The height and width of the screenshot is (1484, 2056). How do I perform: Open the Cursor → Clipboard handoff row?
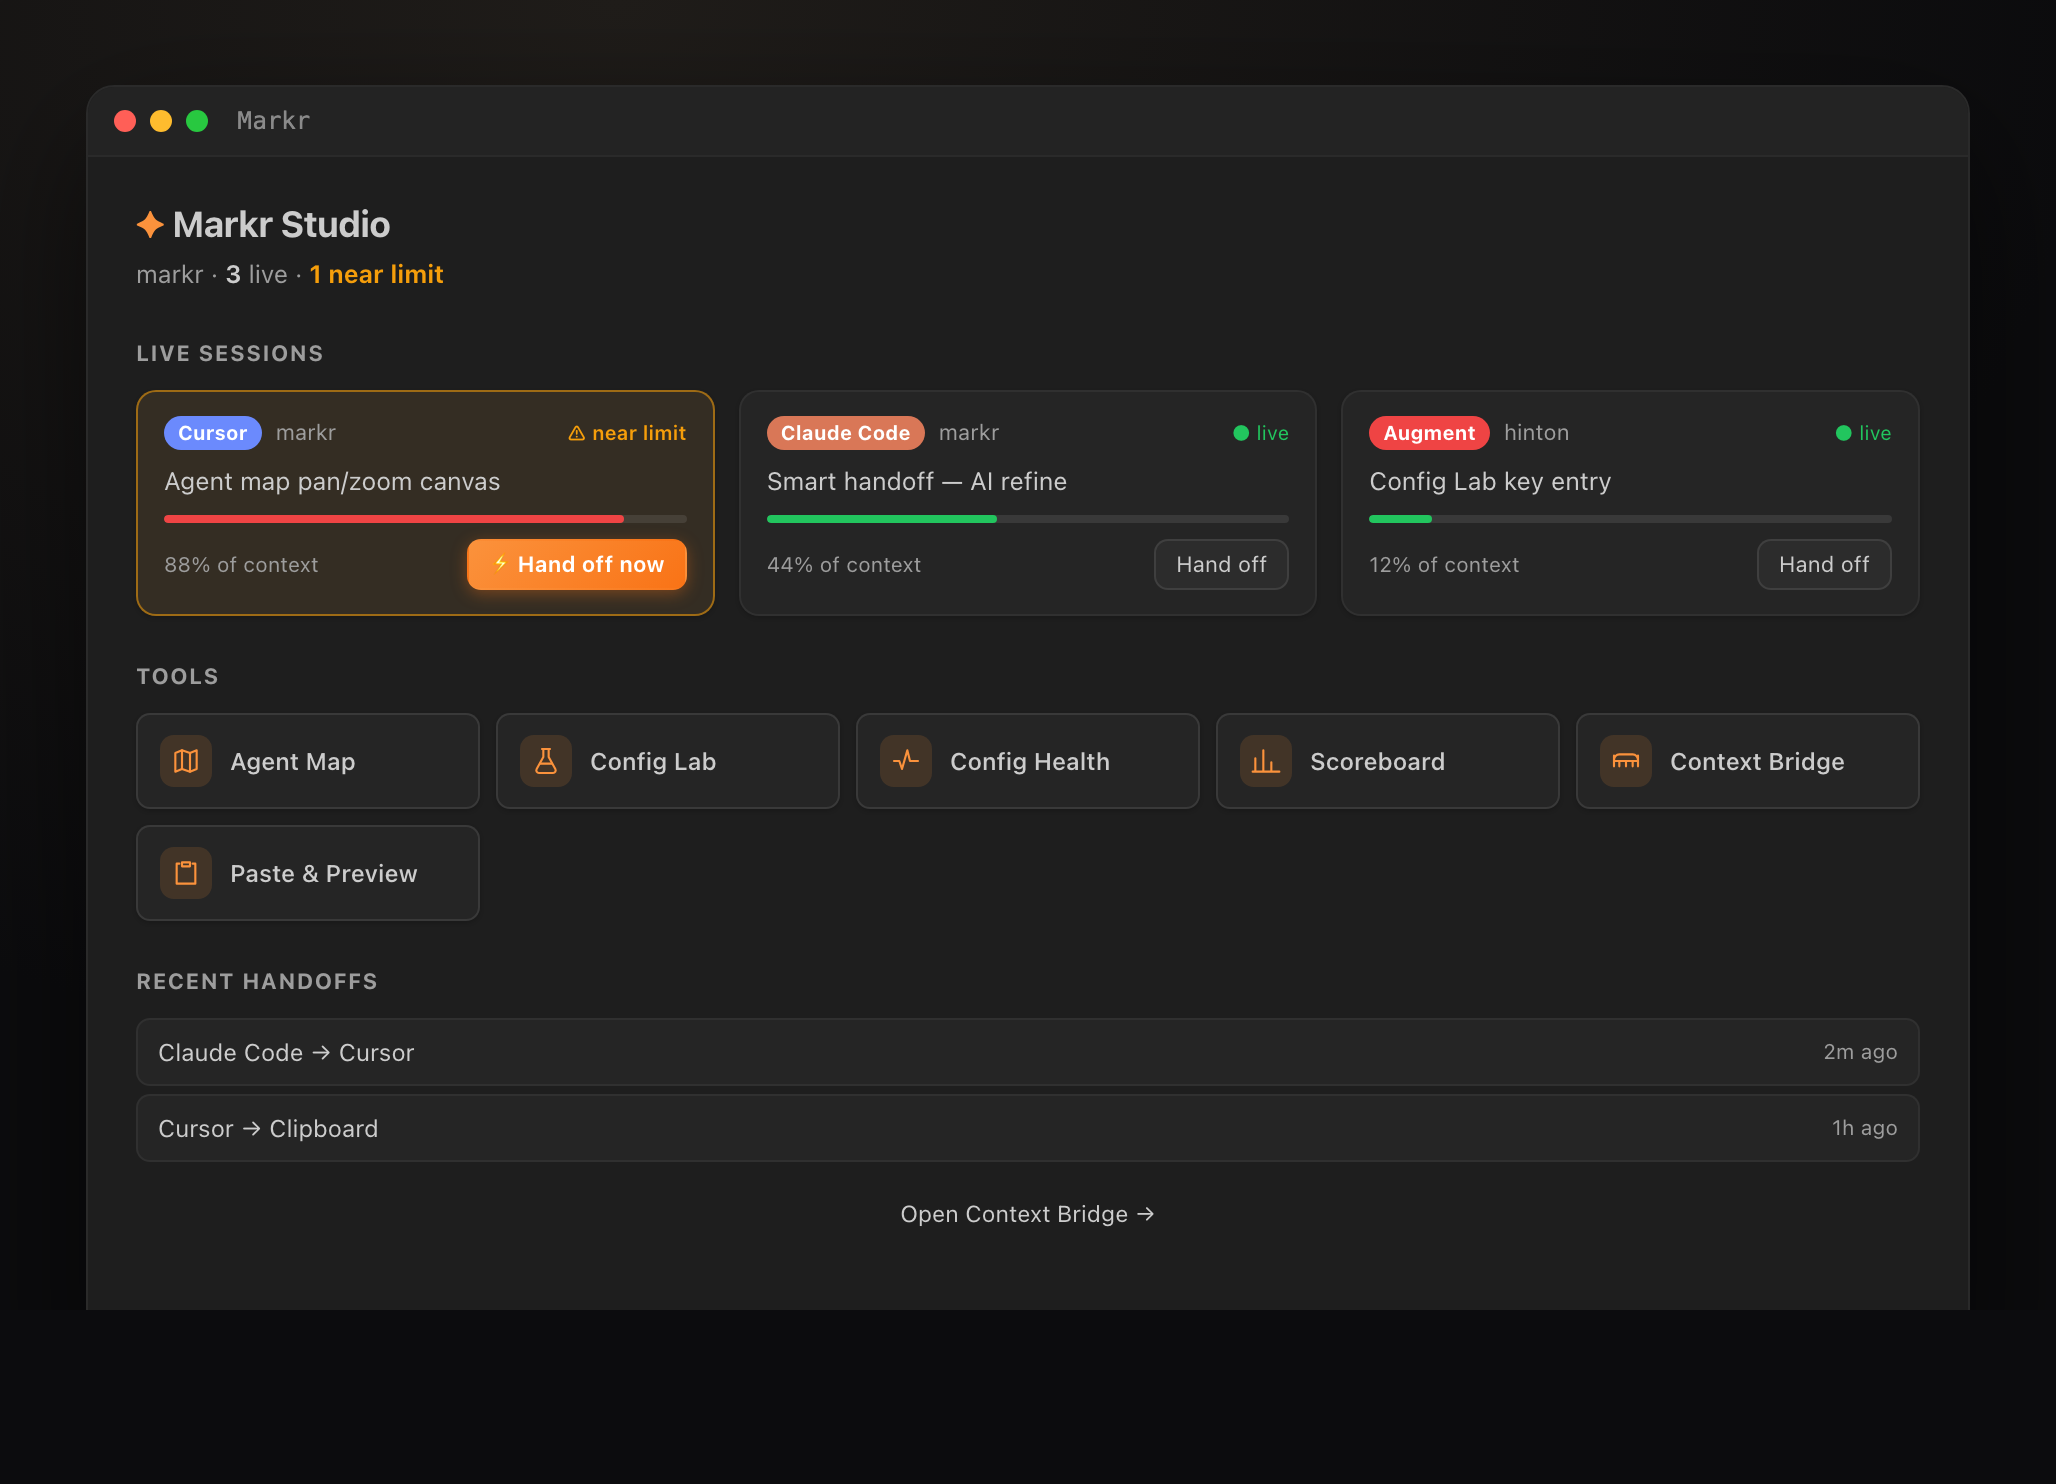coord(1028,1128)
